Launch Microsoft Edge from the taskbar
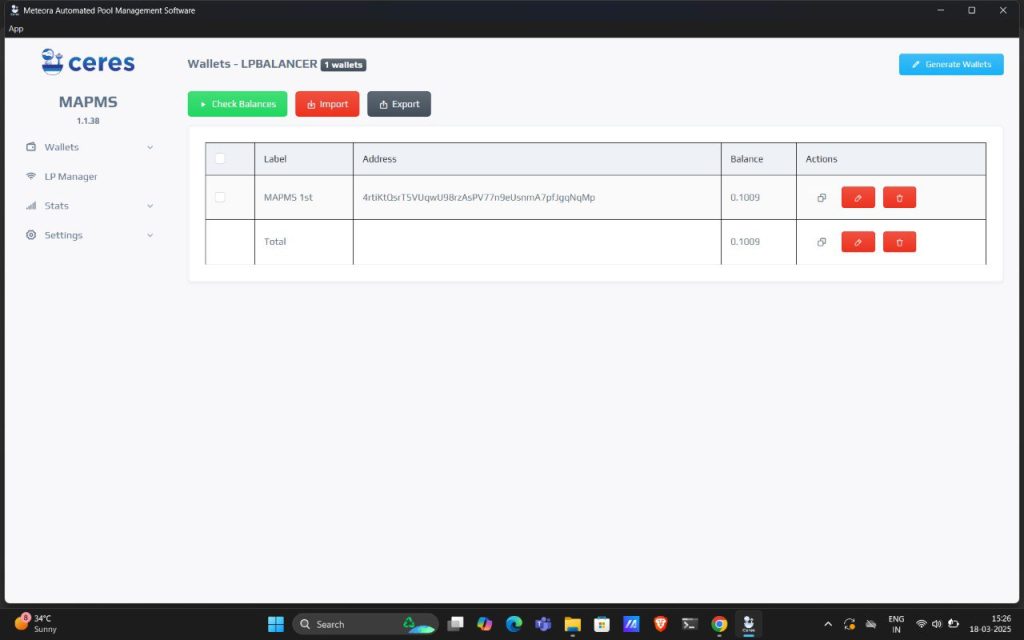1024x640 pixels. pyautogui.click(x=514, y=624)
